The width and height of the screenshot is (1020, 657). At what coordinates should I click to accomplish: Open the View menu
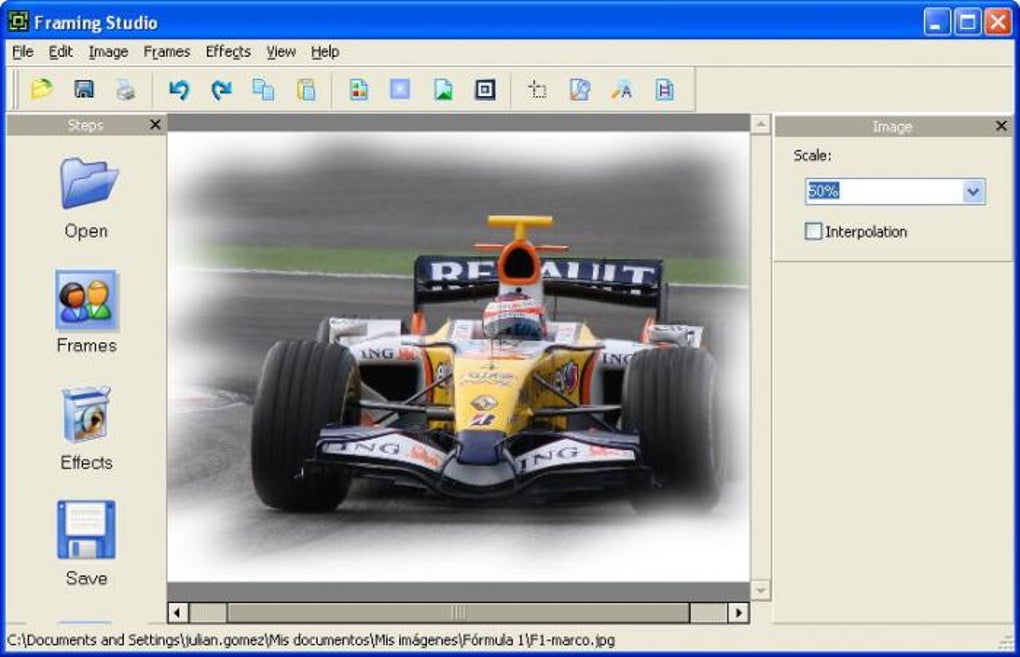click(281, 51)
